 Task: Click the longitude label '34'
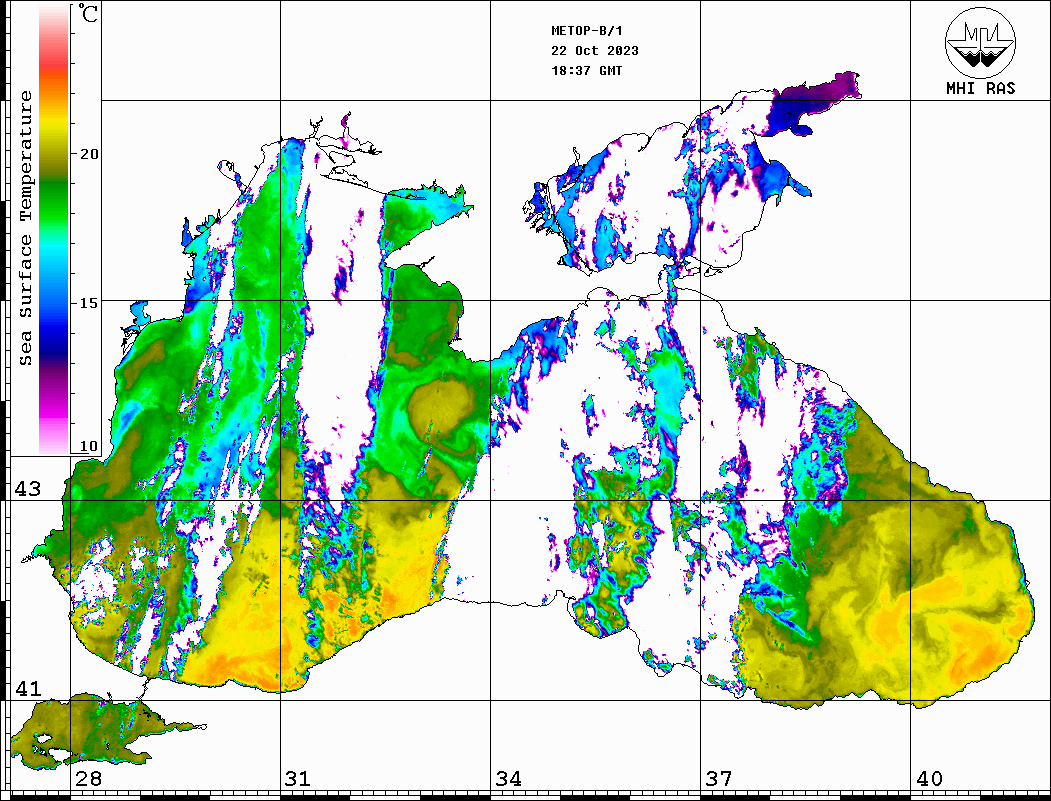[x=508, y=779]
